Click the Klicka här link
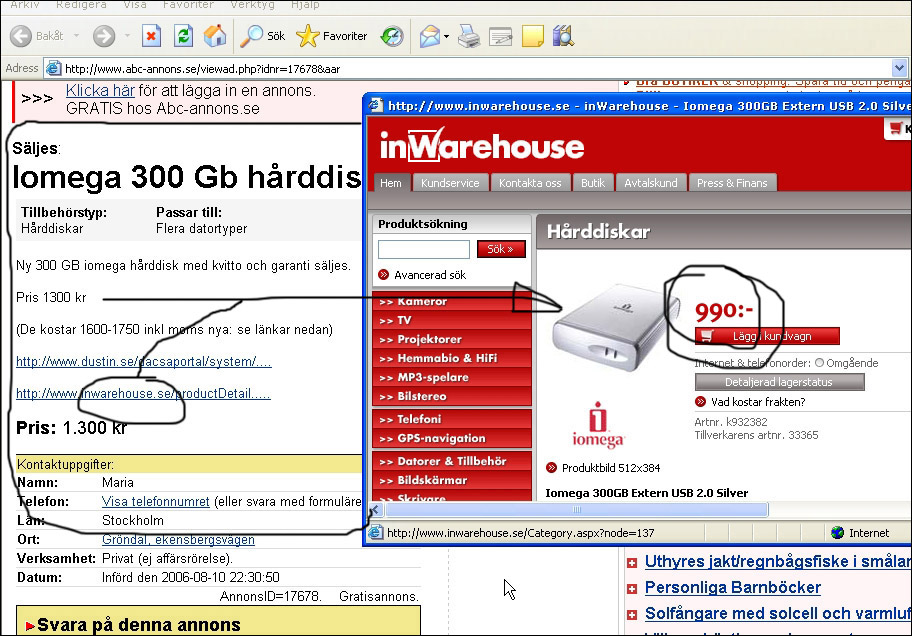The width and height of the screenshot is (912, 636). [x=100, y=90]
